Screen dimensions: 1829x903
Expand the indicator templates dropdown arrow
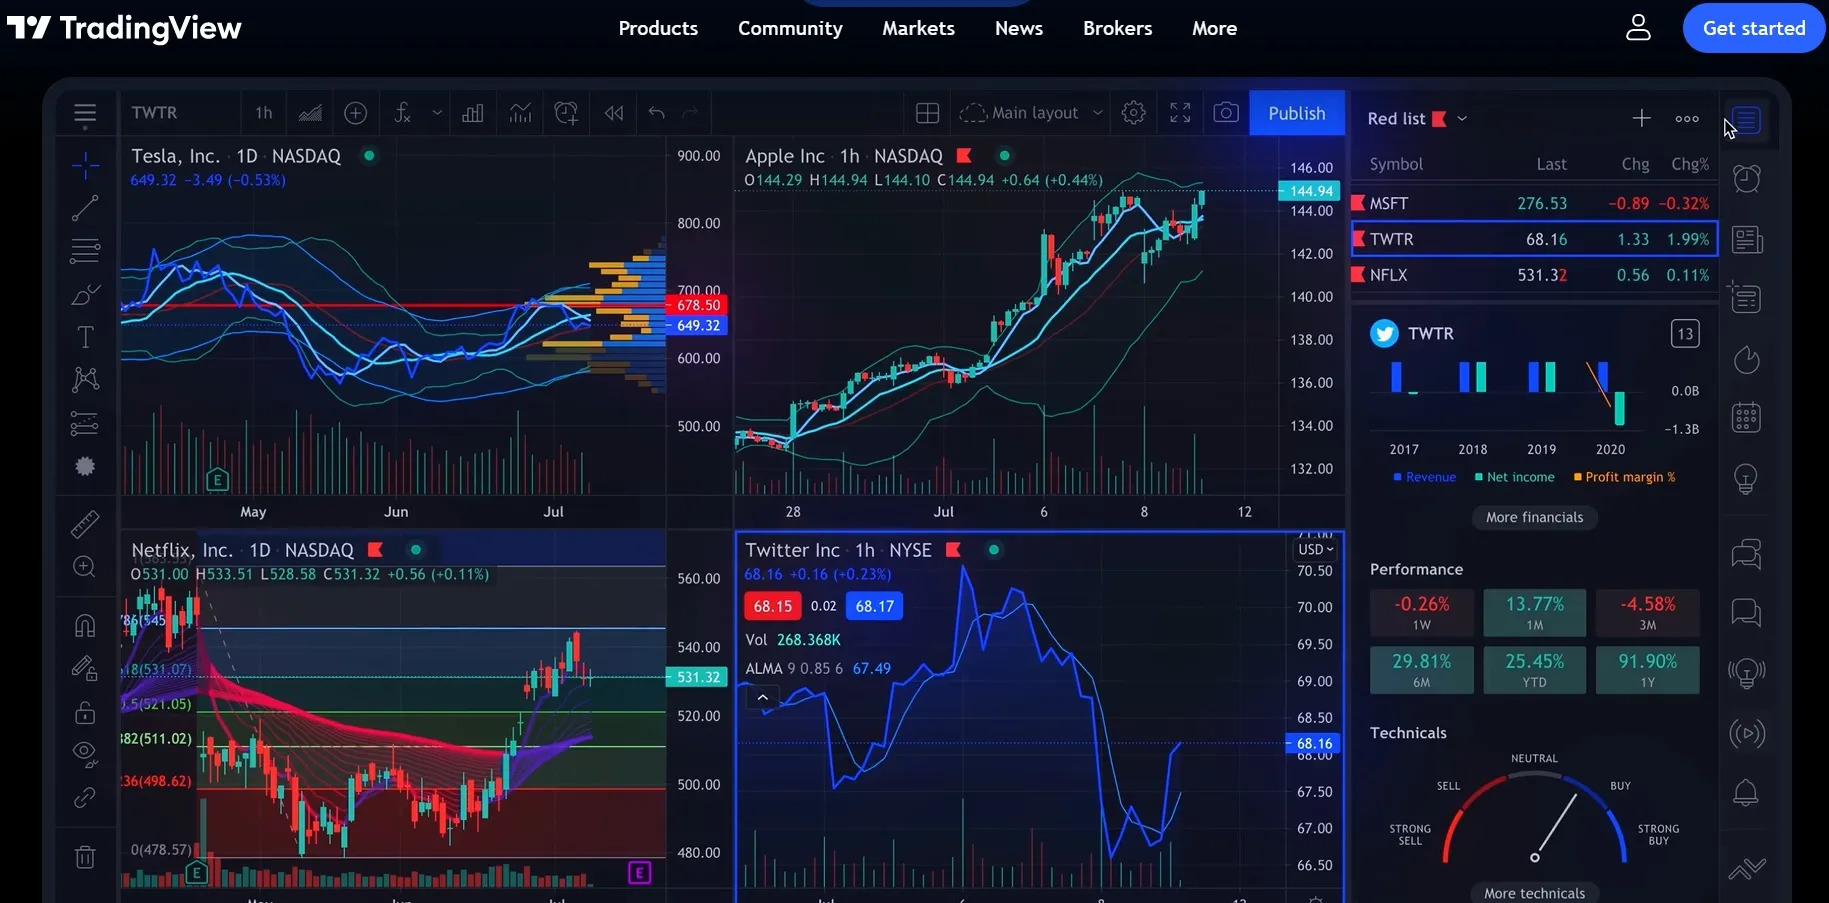[x=437, y=113]
